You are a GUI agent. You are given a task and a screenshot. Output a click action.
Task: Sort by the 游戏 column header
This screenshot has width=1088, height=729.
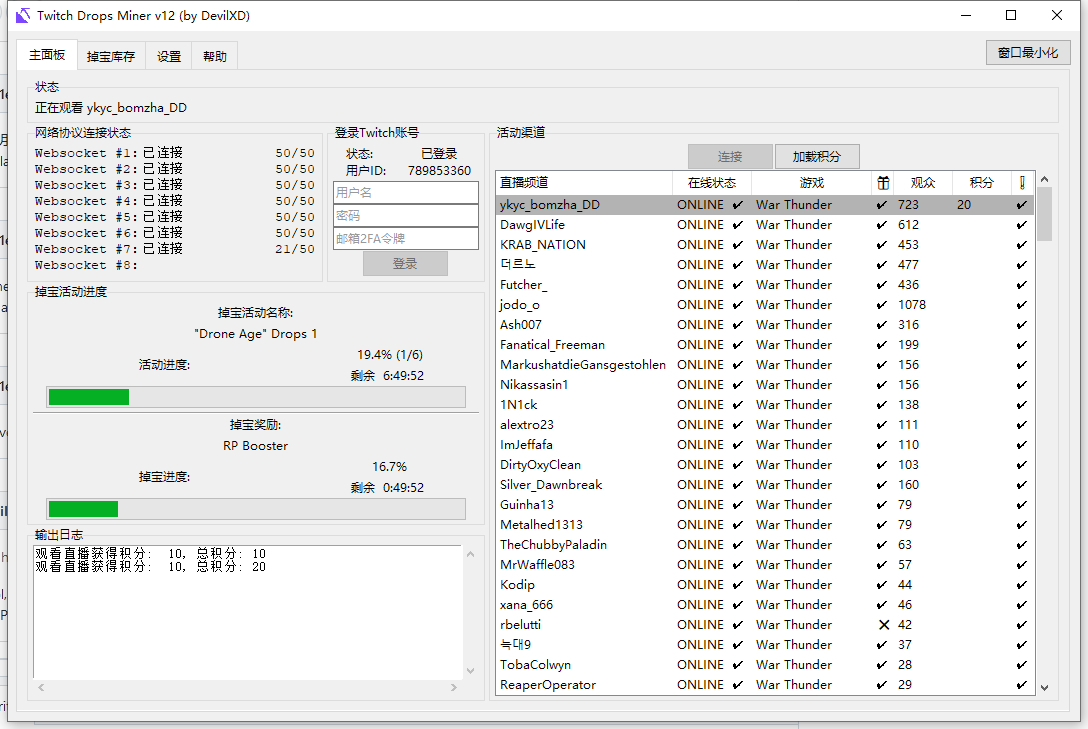point(812,183)
